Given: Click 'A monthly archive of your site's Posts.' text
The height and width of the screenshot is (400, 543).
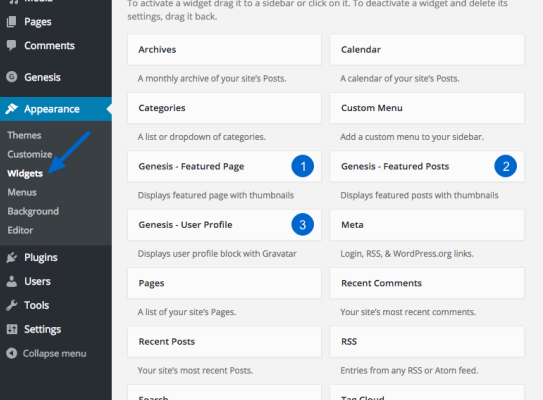Looking at the screenshot, I should click(212, 79).
